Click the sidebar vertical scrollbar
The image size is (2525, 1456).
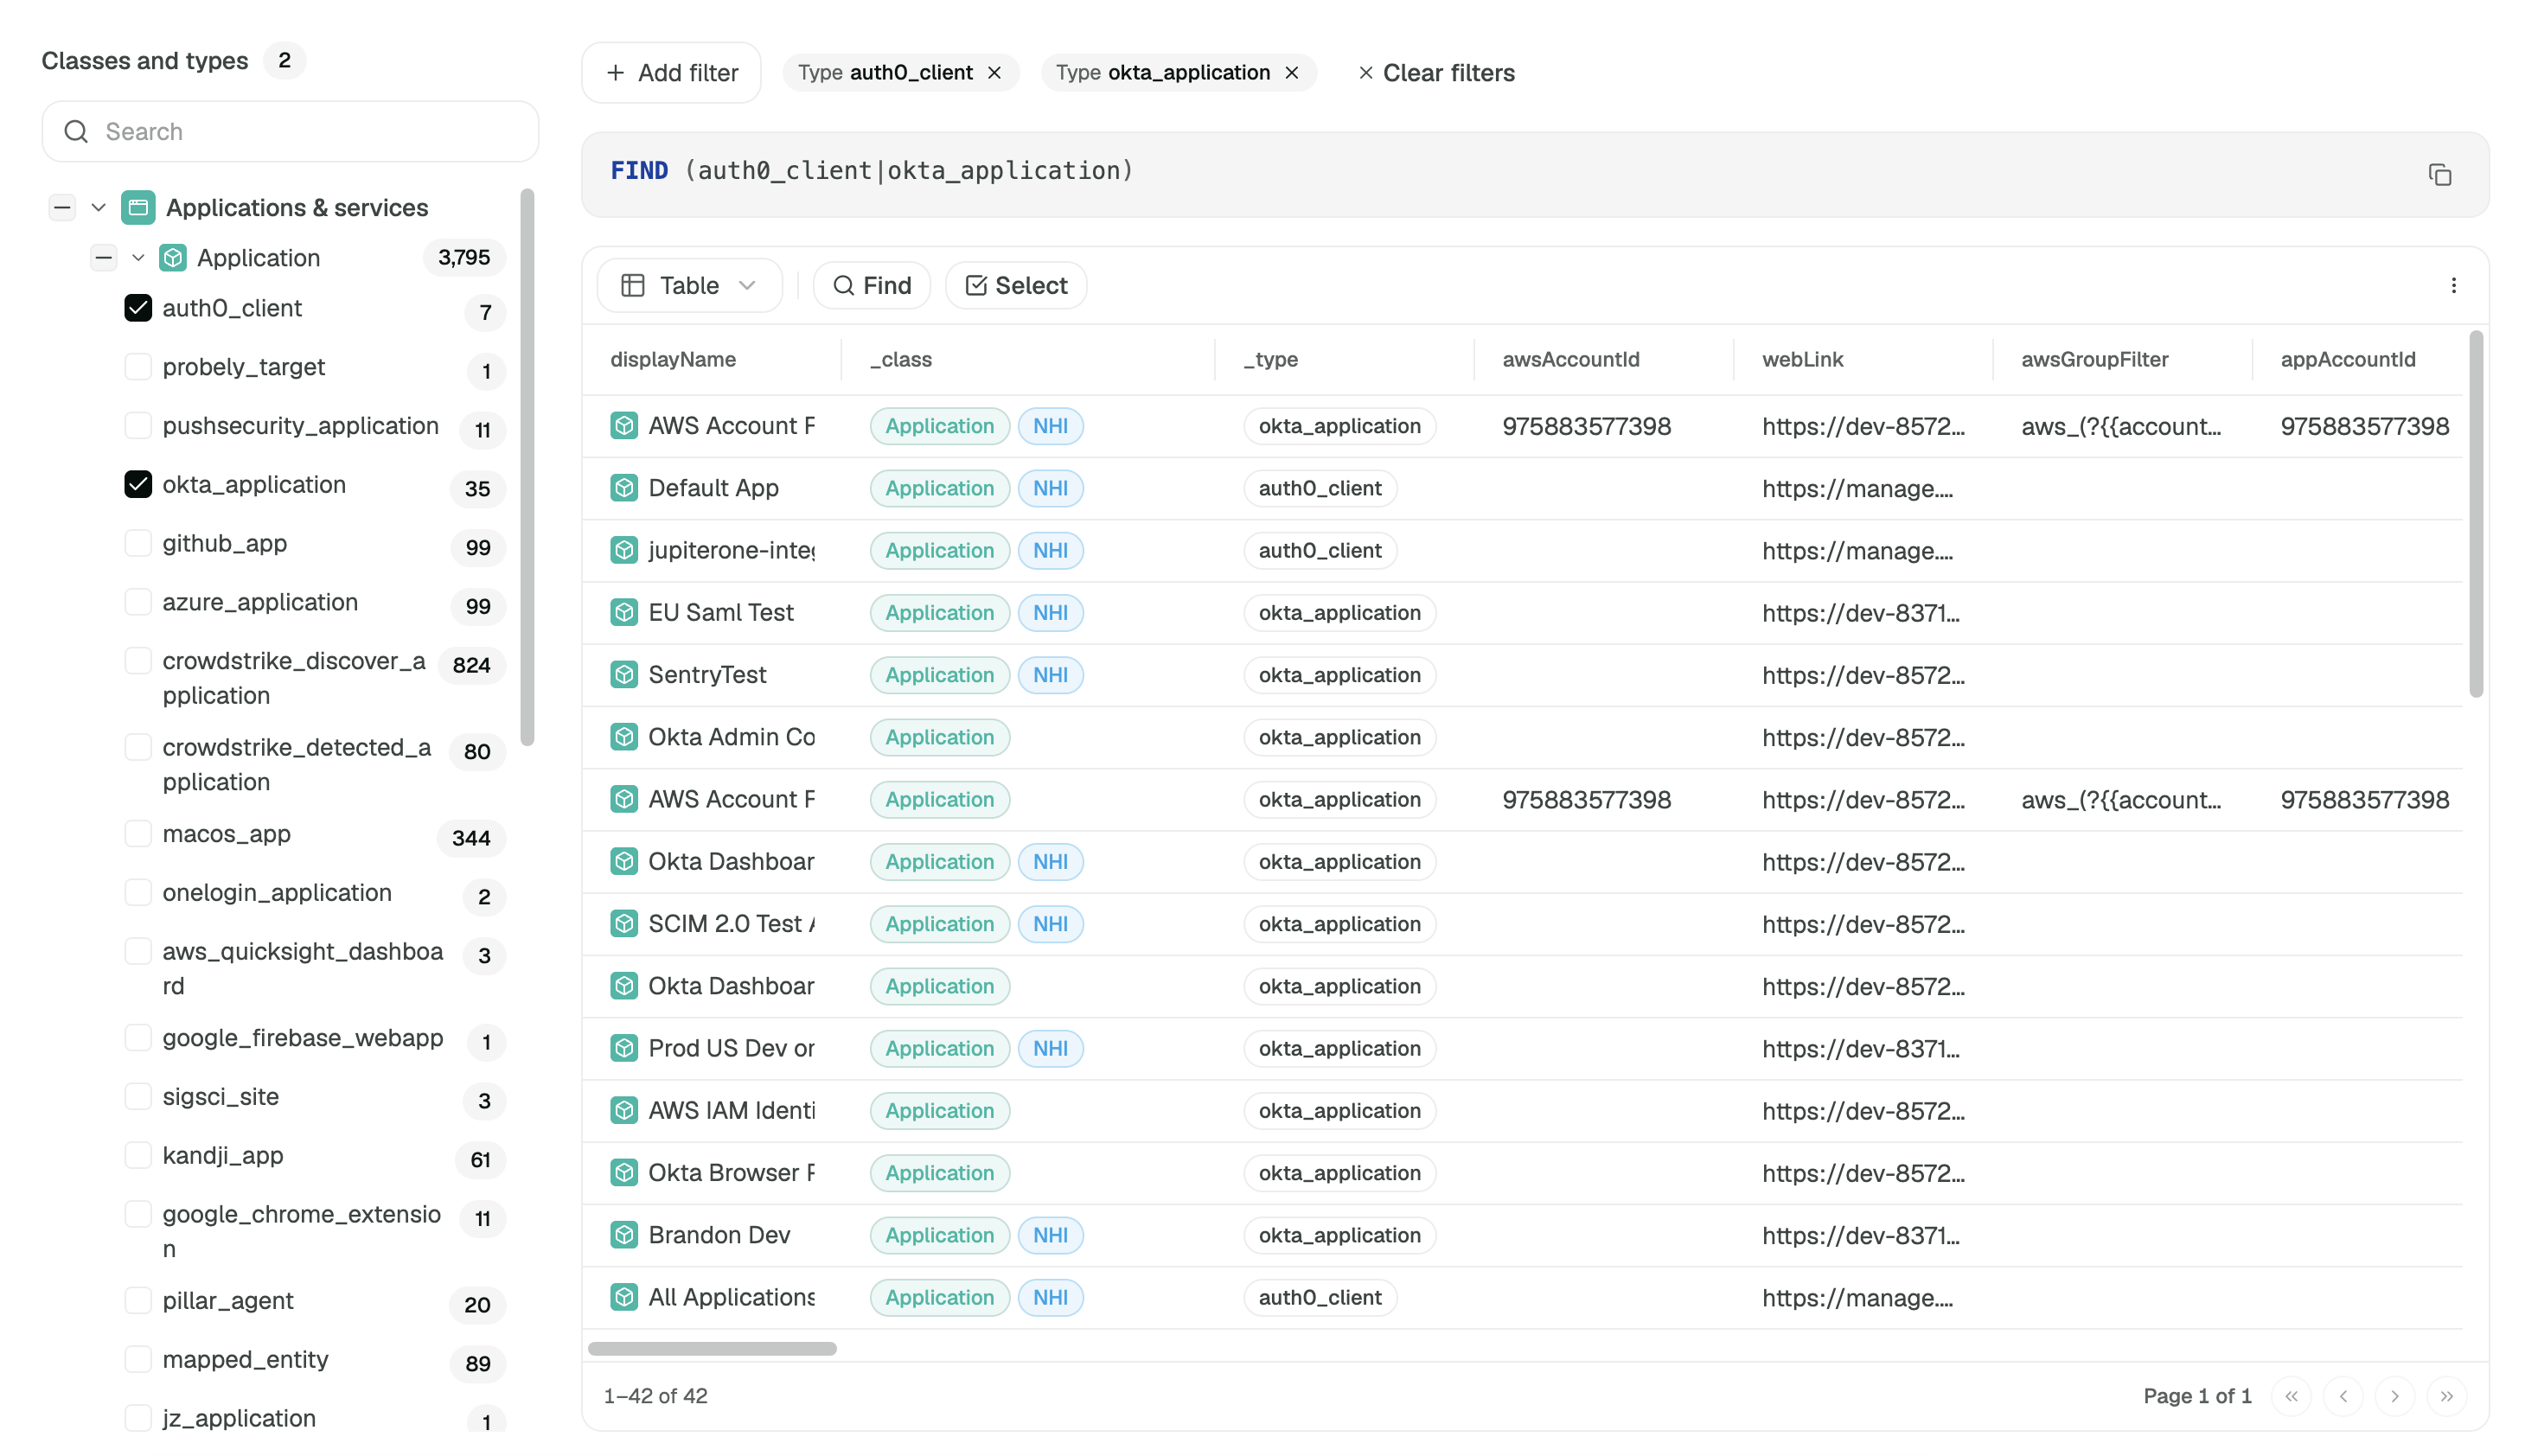(527, 467)
